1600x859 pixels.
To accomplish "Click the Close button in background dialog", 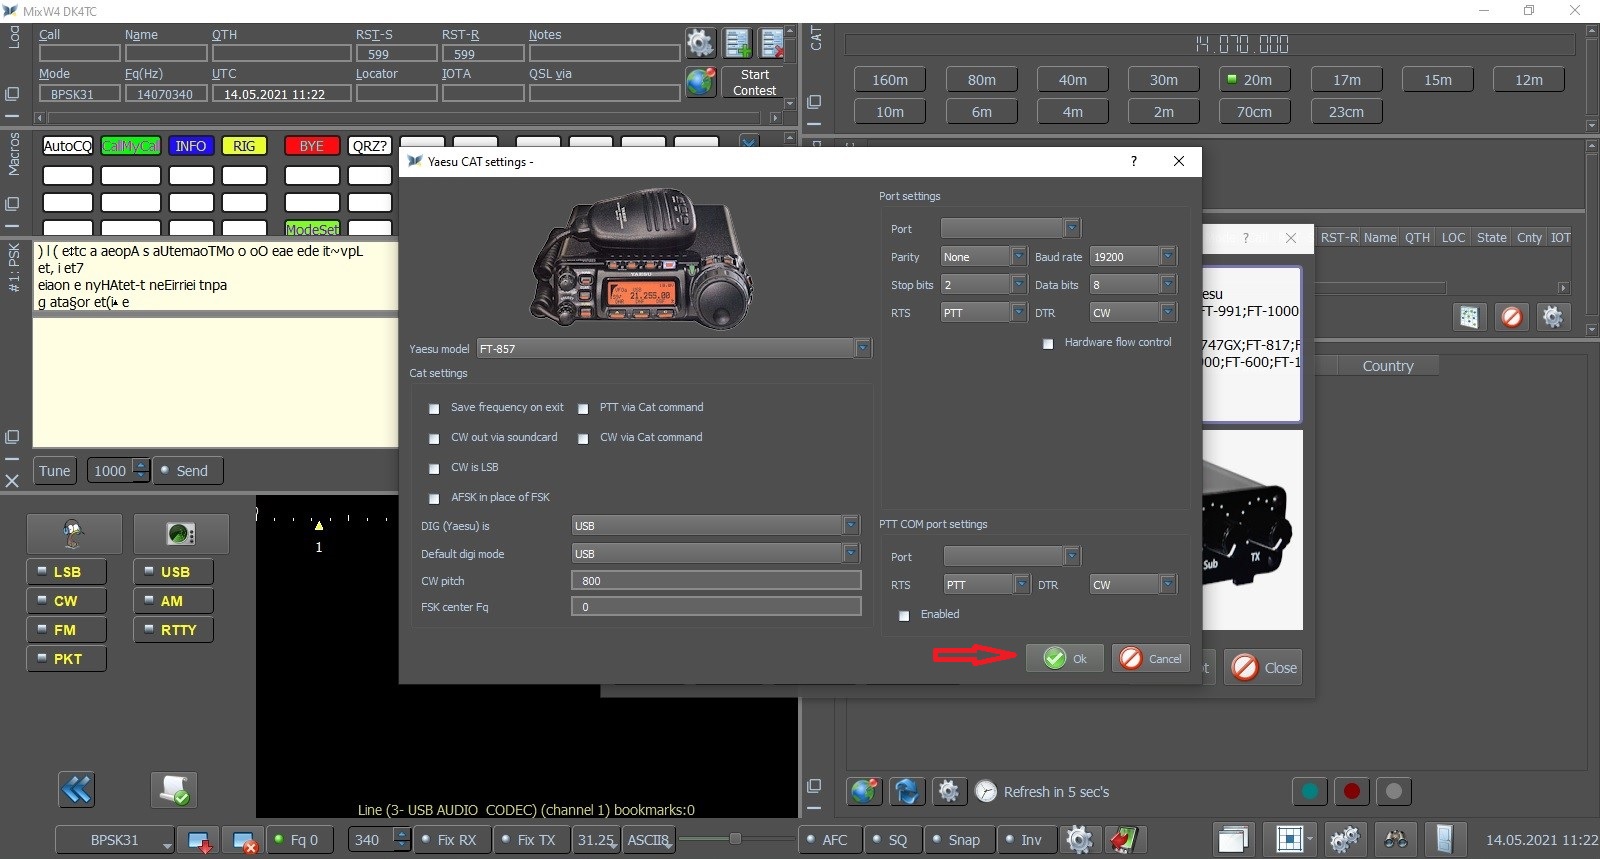I will click(x=1265, y=668).
